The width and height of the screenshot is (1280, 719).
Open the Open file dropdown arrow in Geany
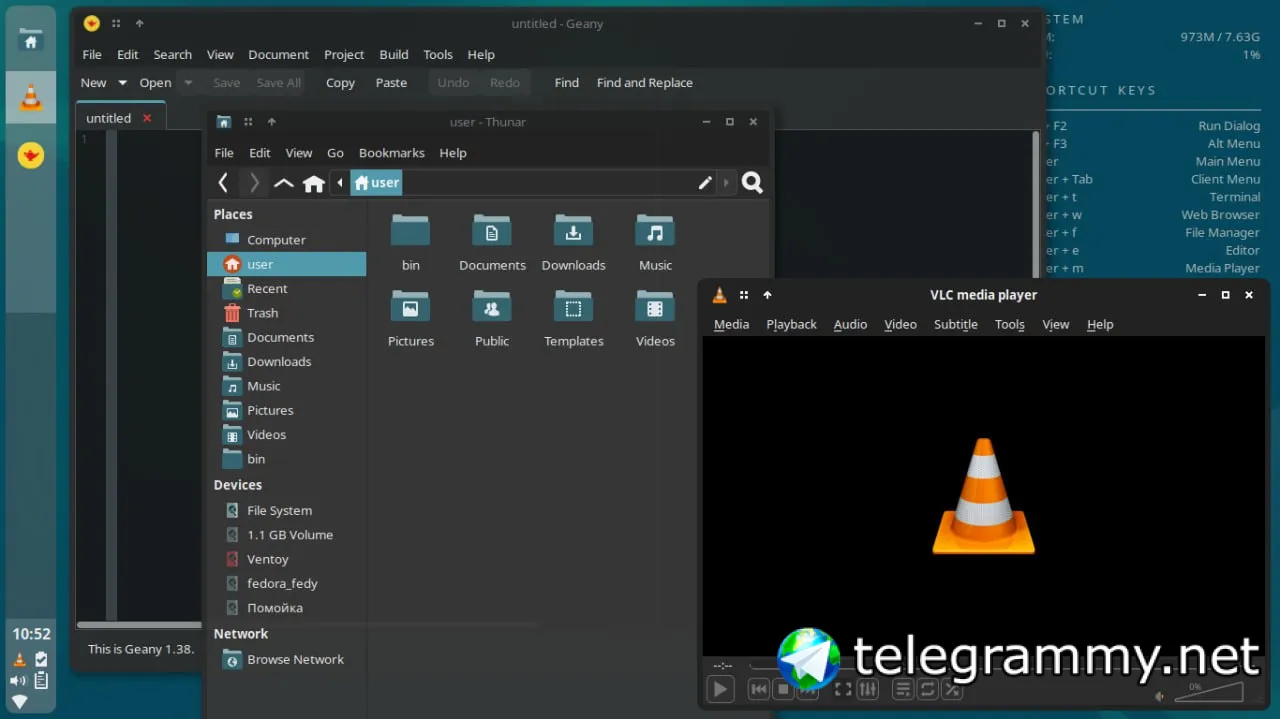click(x=188, y=83)
